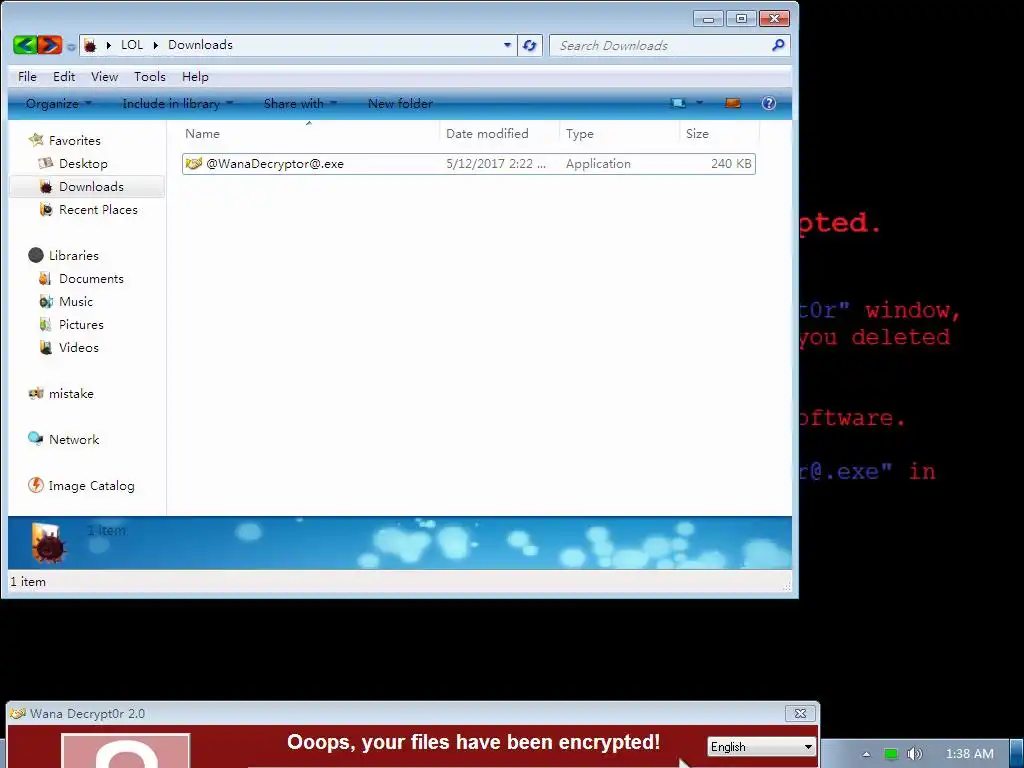1024x768 pixels.
Task: Click Wana Decrypt0r title bar icon
Action: pyautogui.click(x=18, y=713)
